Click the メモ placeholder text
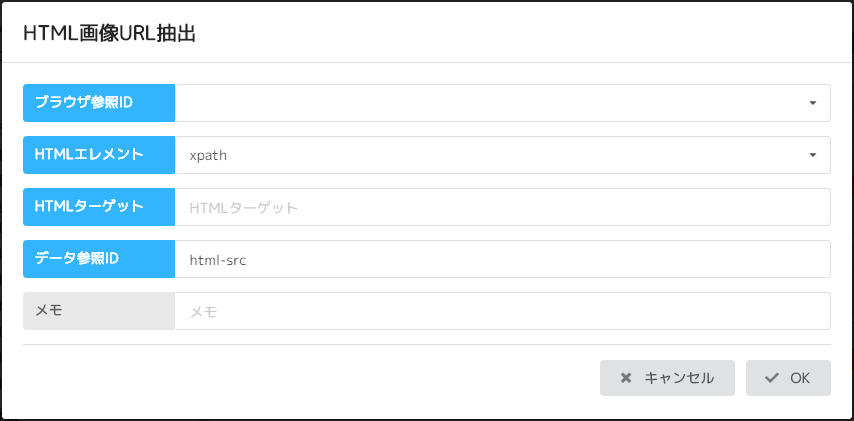The image size is (854, 421). [203, 312]
